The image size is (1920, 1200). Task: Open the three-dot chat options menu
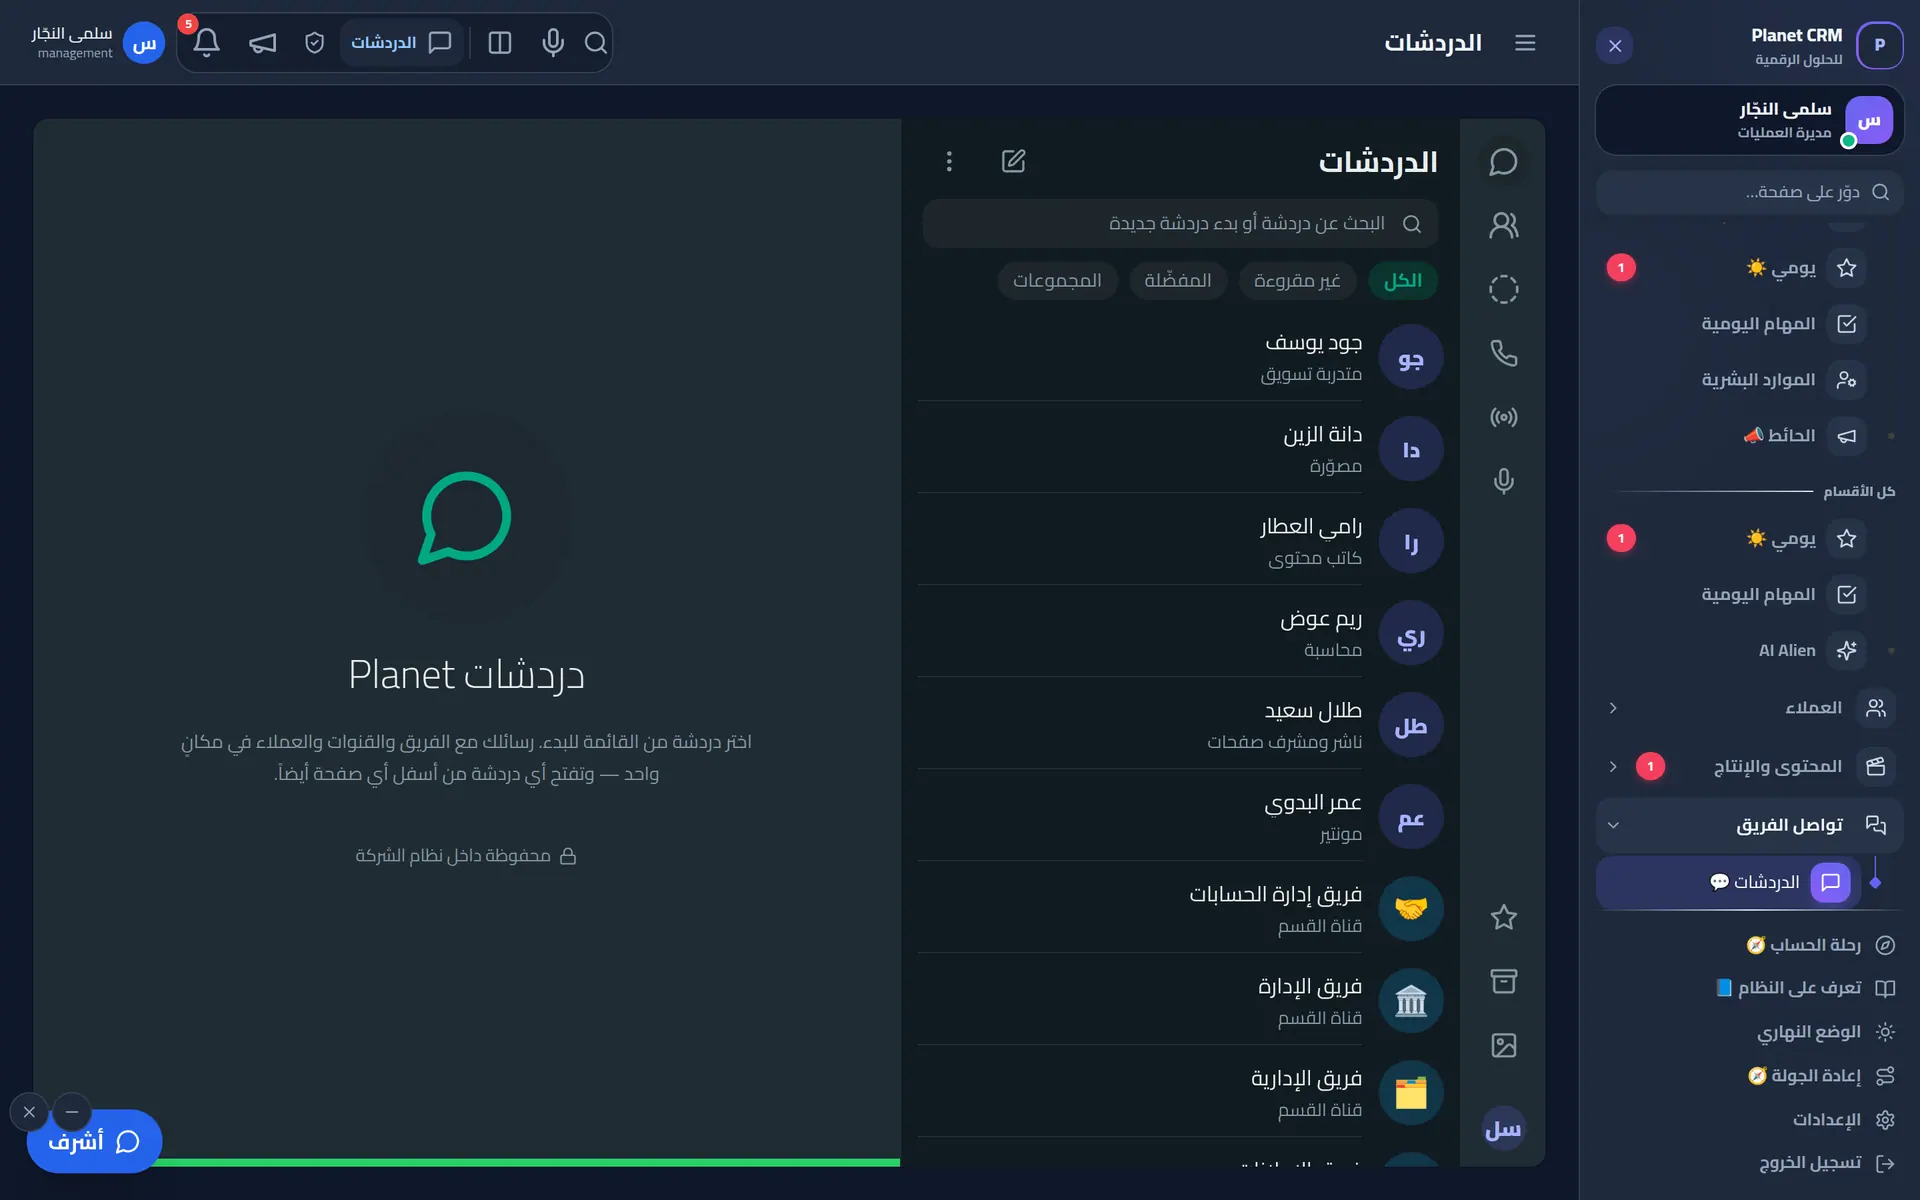coord(949,161)
